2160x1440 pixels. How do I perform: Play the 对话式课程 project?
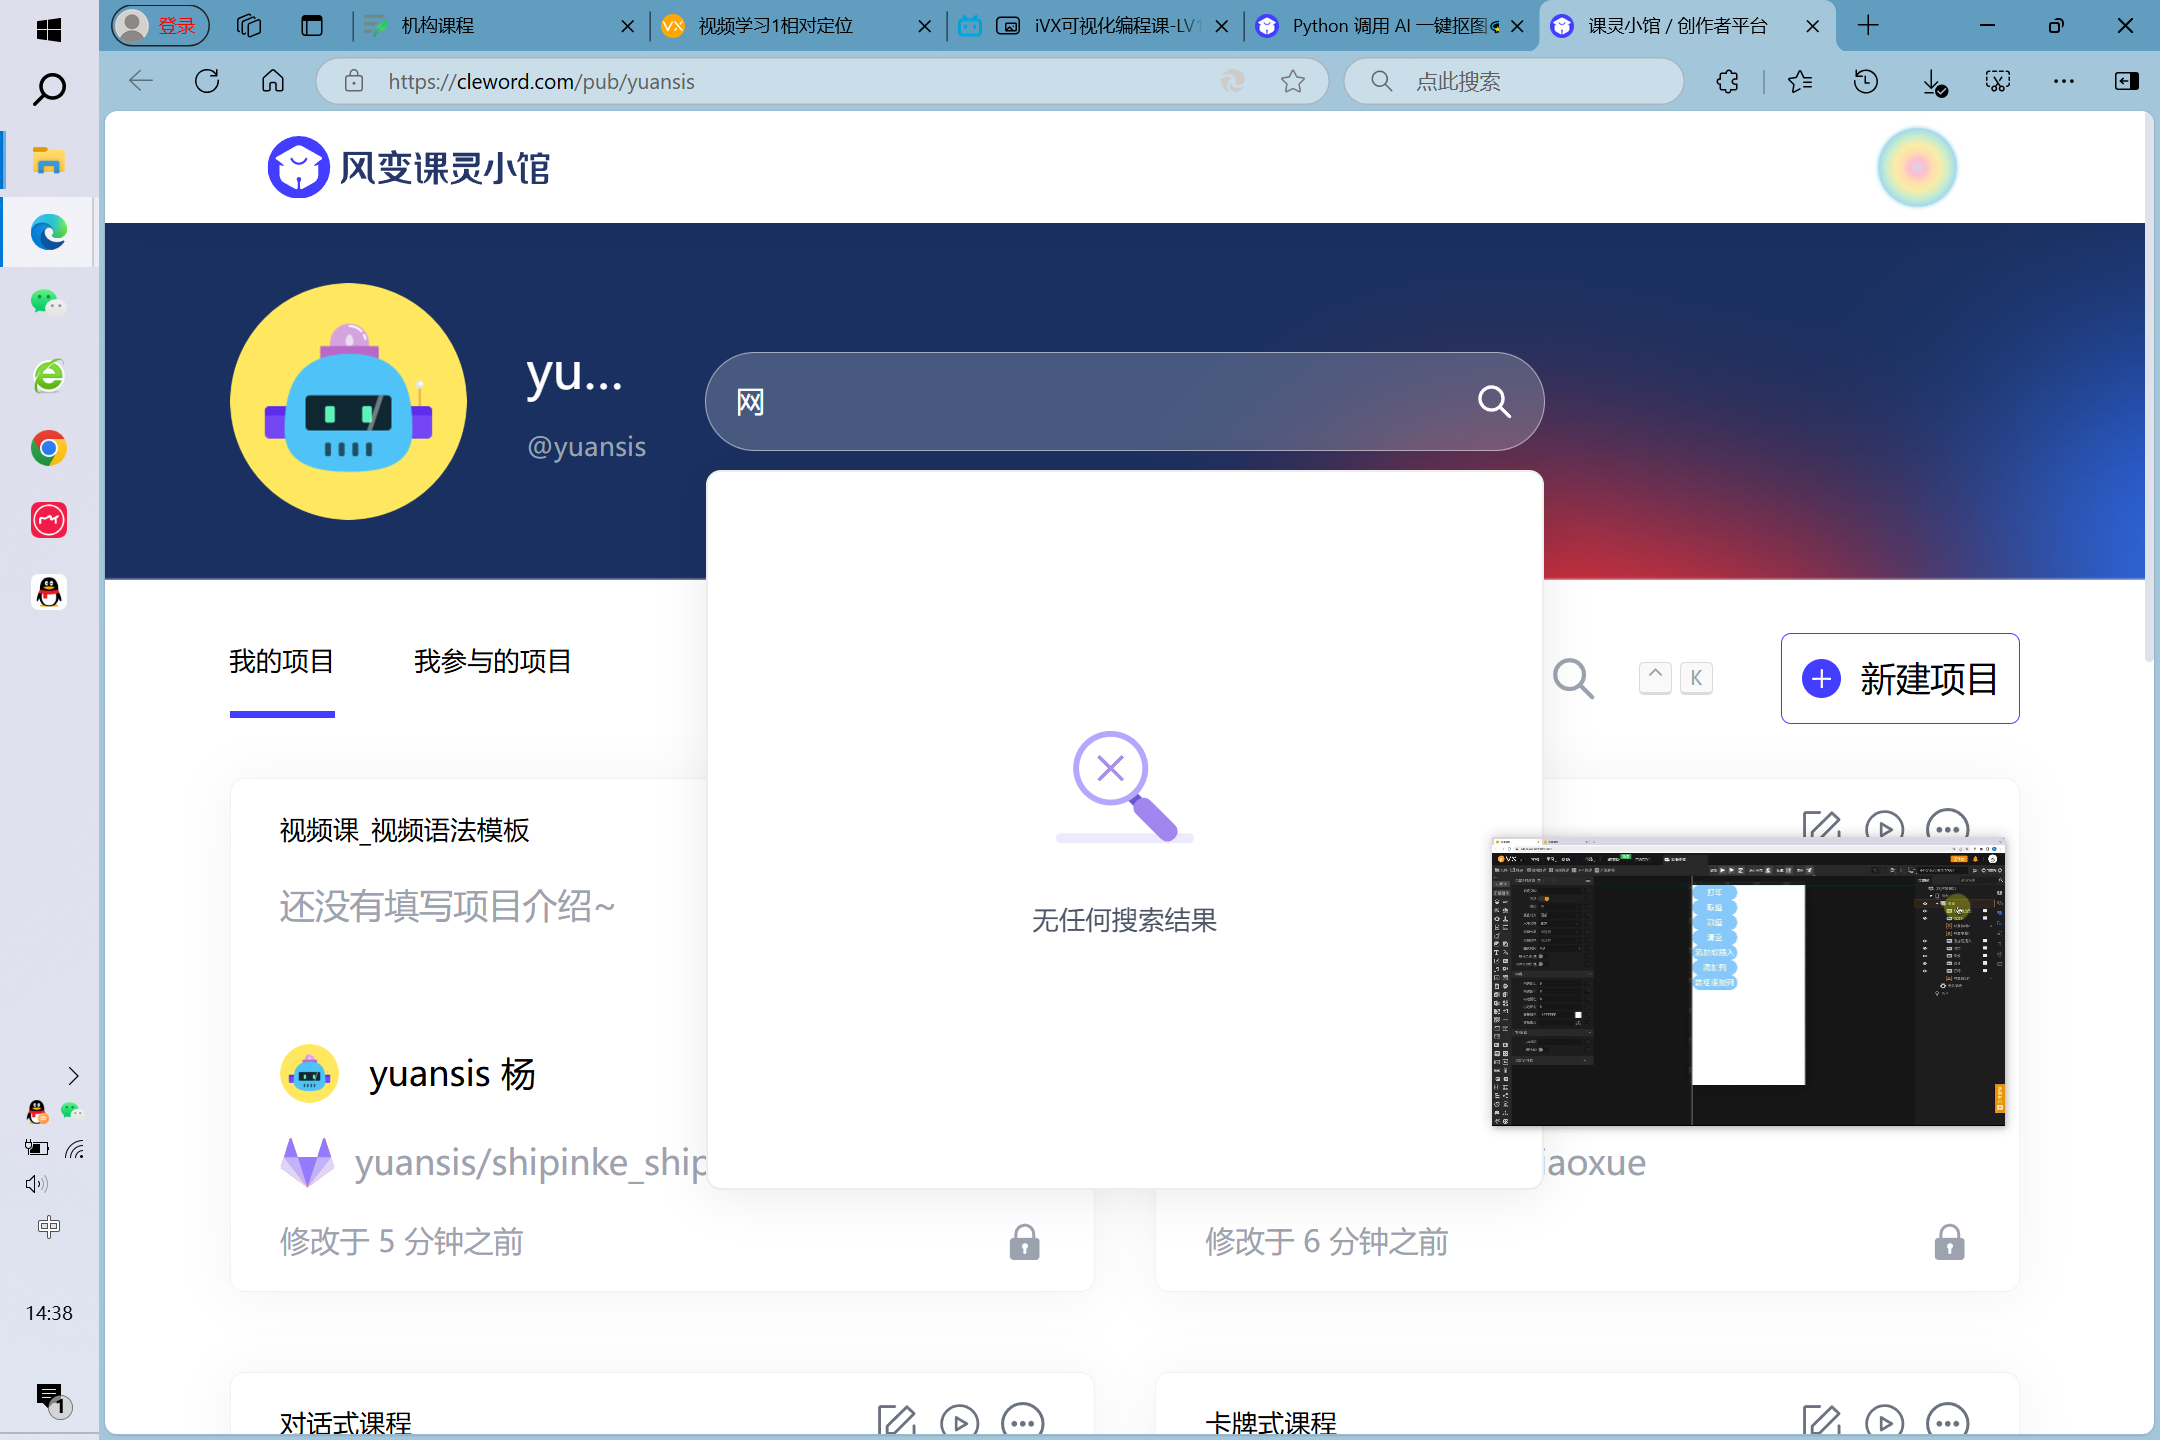coord(960,1421)
